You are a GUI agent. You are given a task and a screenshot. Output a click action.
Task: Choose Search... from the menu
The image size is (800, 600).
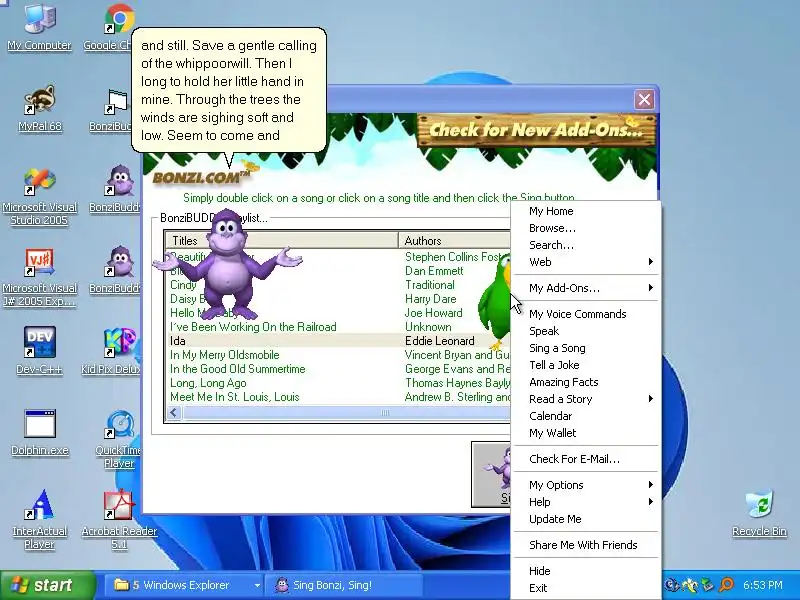click(585, 245)
